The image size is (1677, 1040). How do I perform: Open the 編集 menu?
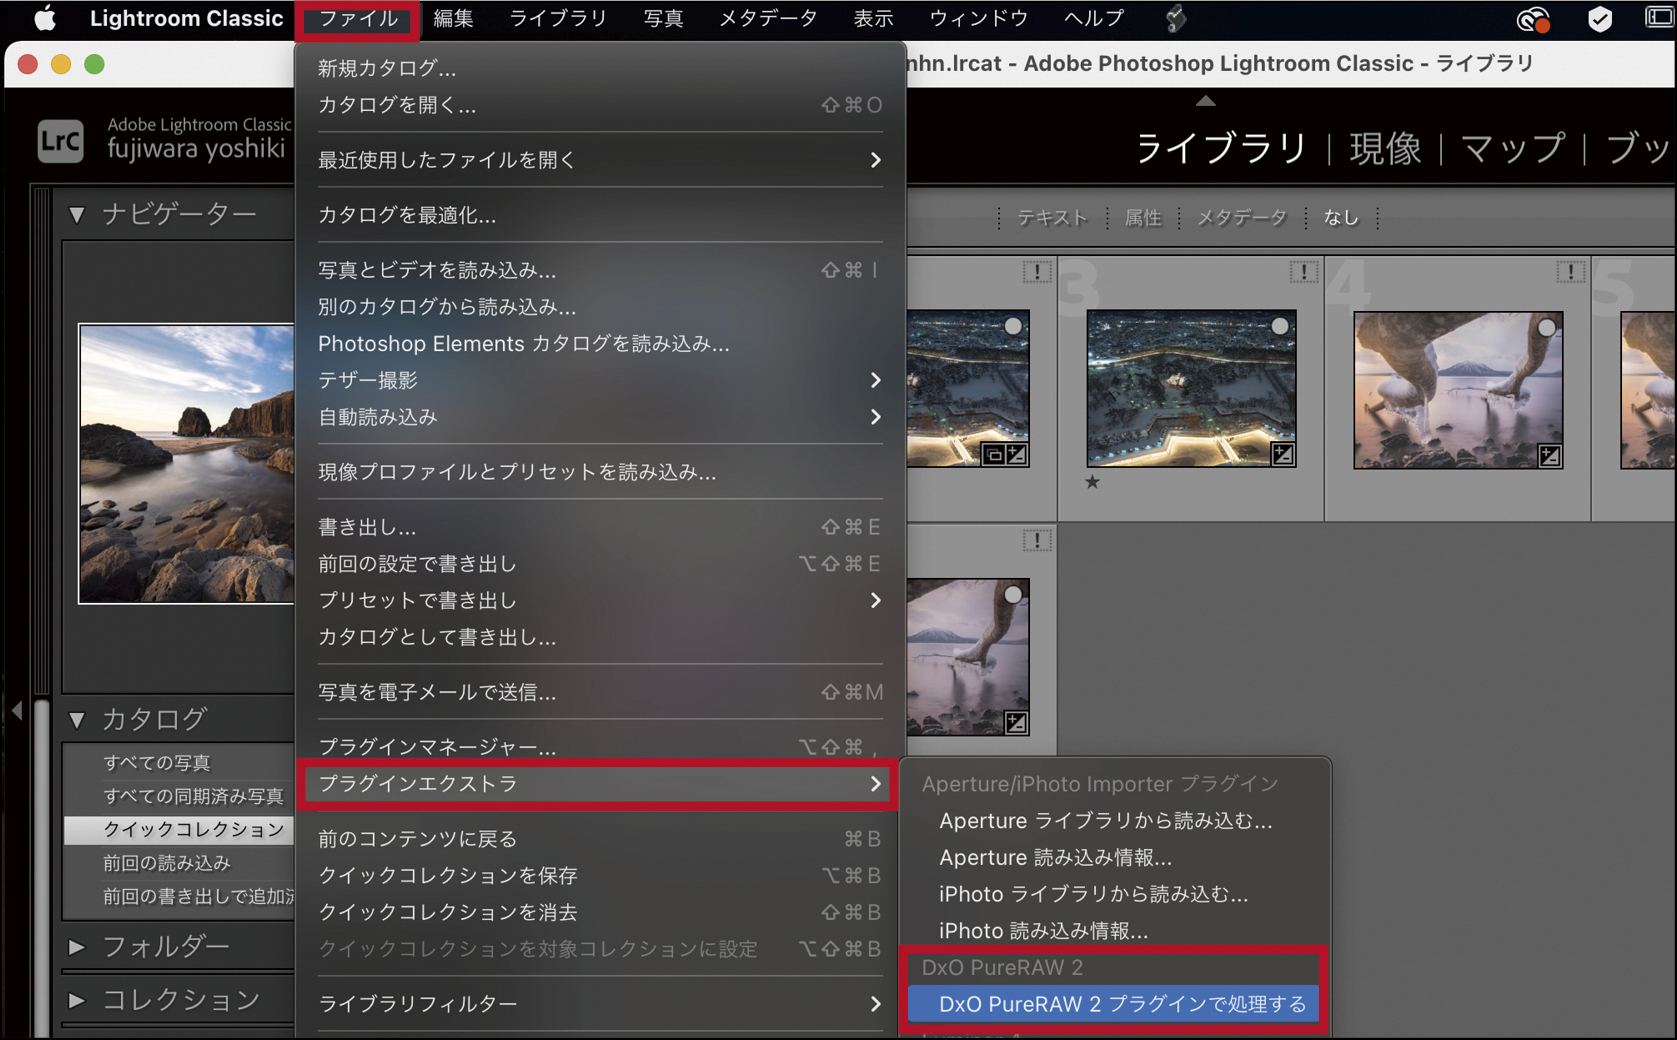[x=453, y=18]
